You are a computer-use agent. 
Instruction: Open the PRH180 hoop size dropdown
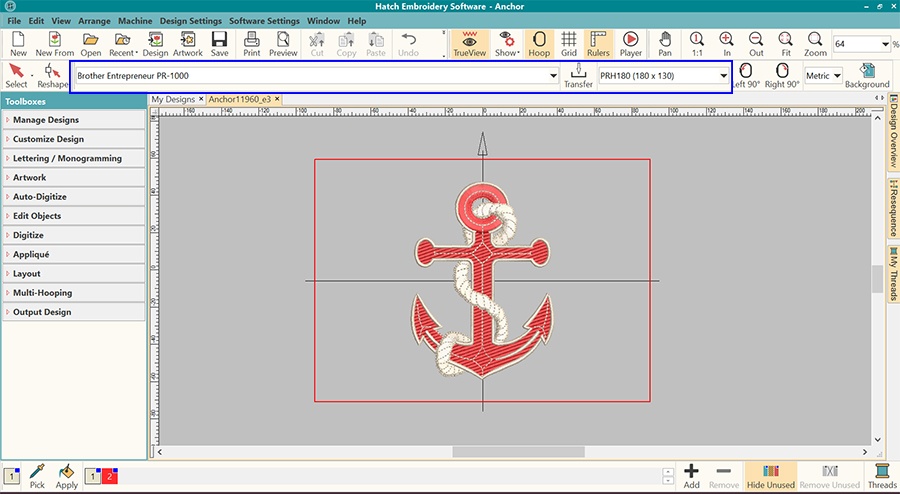point(723,76)
